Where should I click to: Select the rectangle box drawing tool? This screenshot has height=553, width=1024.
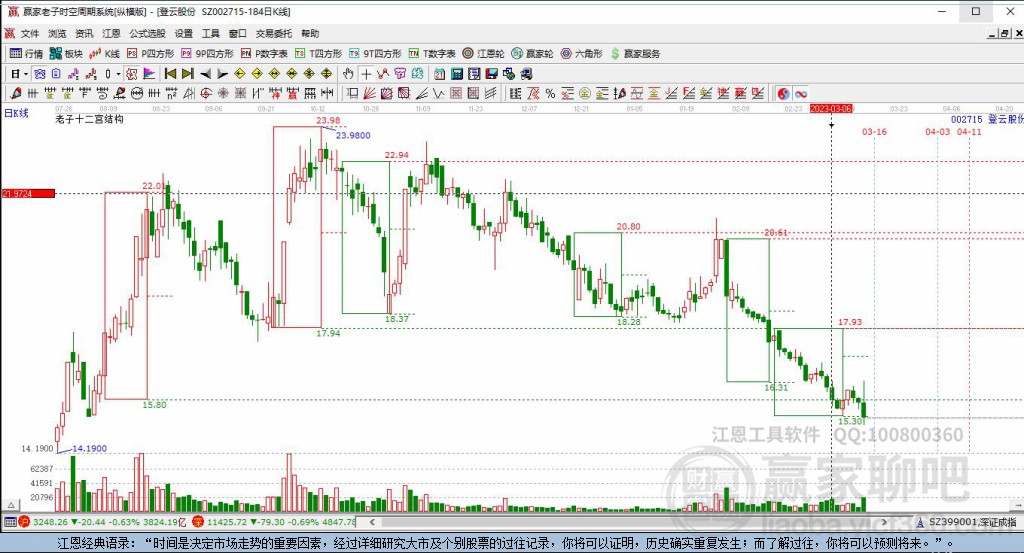pyautogui.click(x=353, y=93)
